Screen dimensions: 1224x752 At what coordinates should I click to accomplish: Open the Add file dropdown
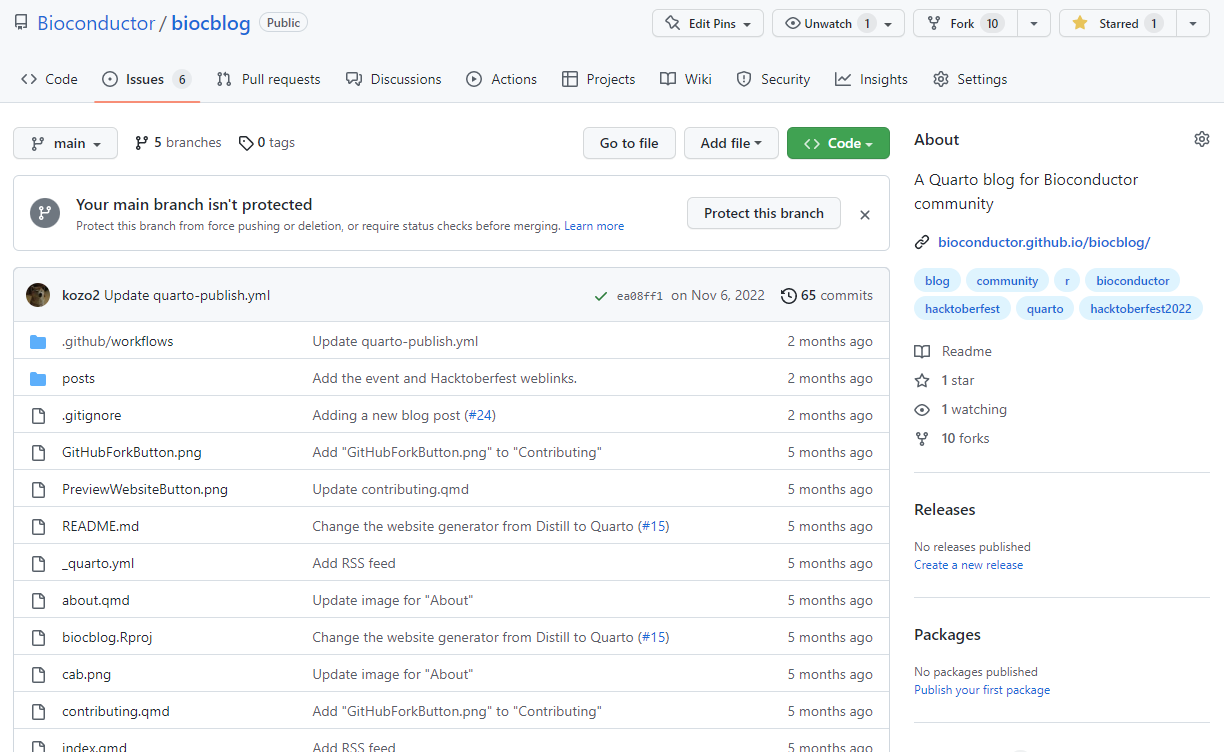(x=731, y=143)
